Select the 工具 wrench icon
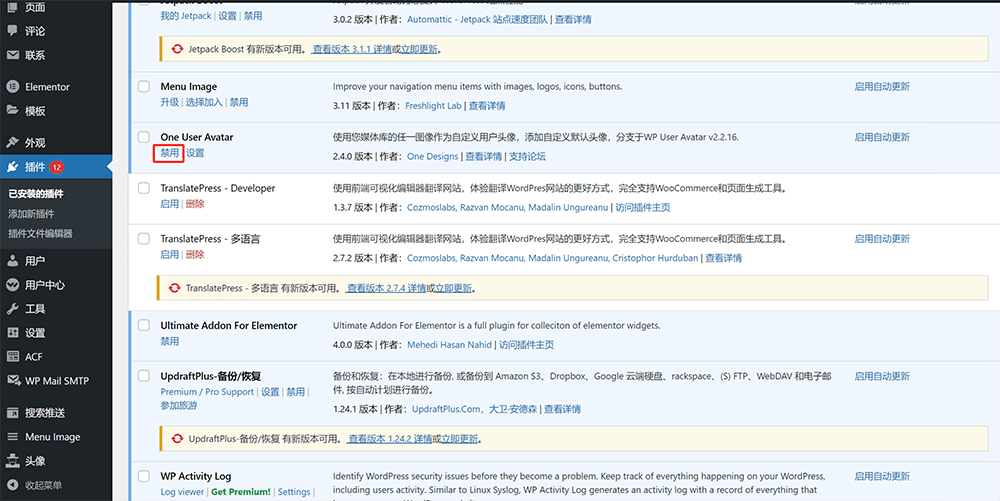The width and height of the screenshot is (1000, 501). pos(12,309)
